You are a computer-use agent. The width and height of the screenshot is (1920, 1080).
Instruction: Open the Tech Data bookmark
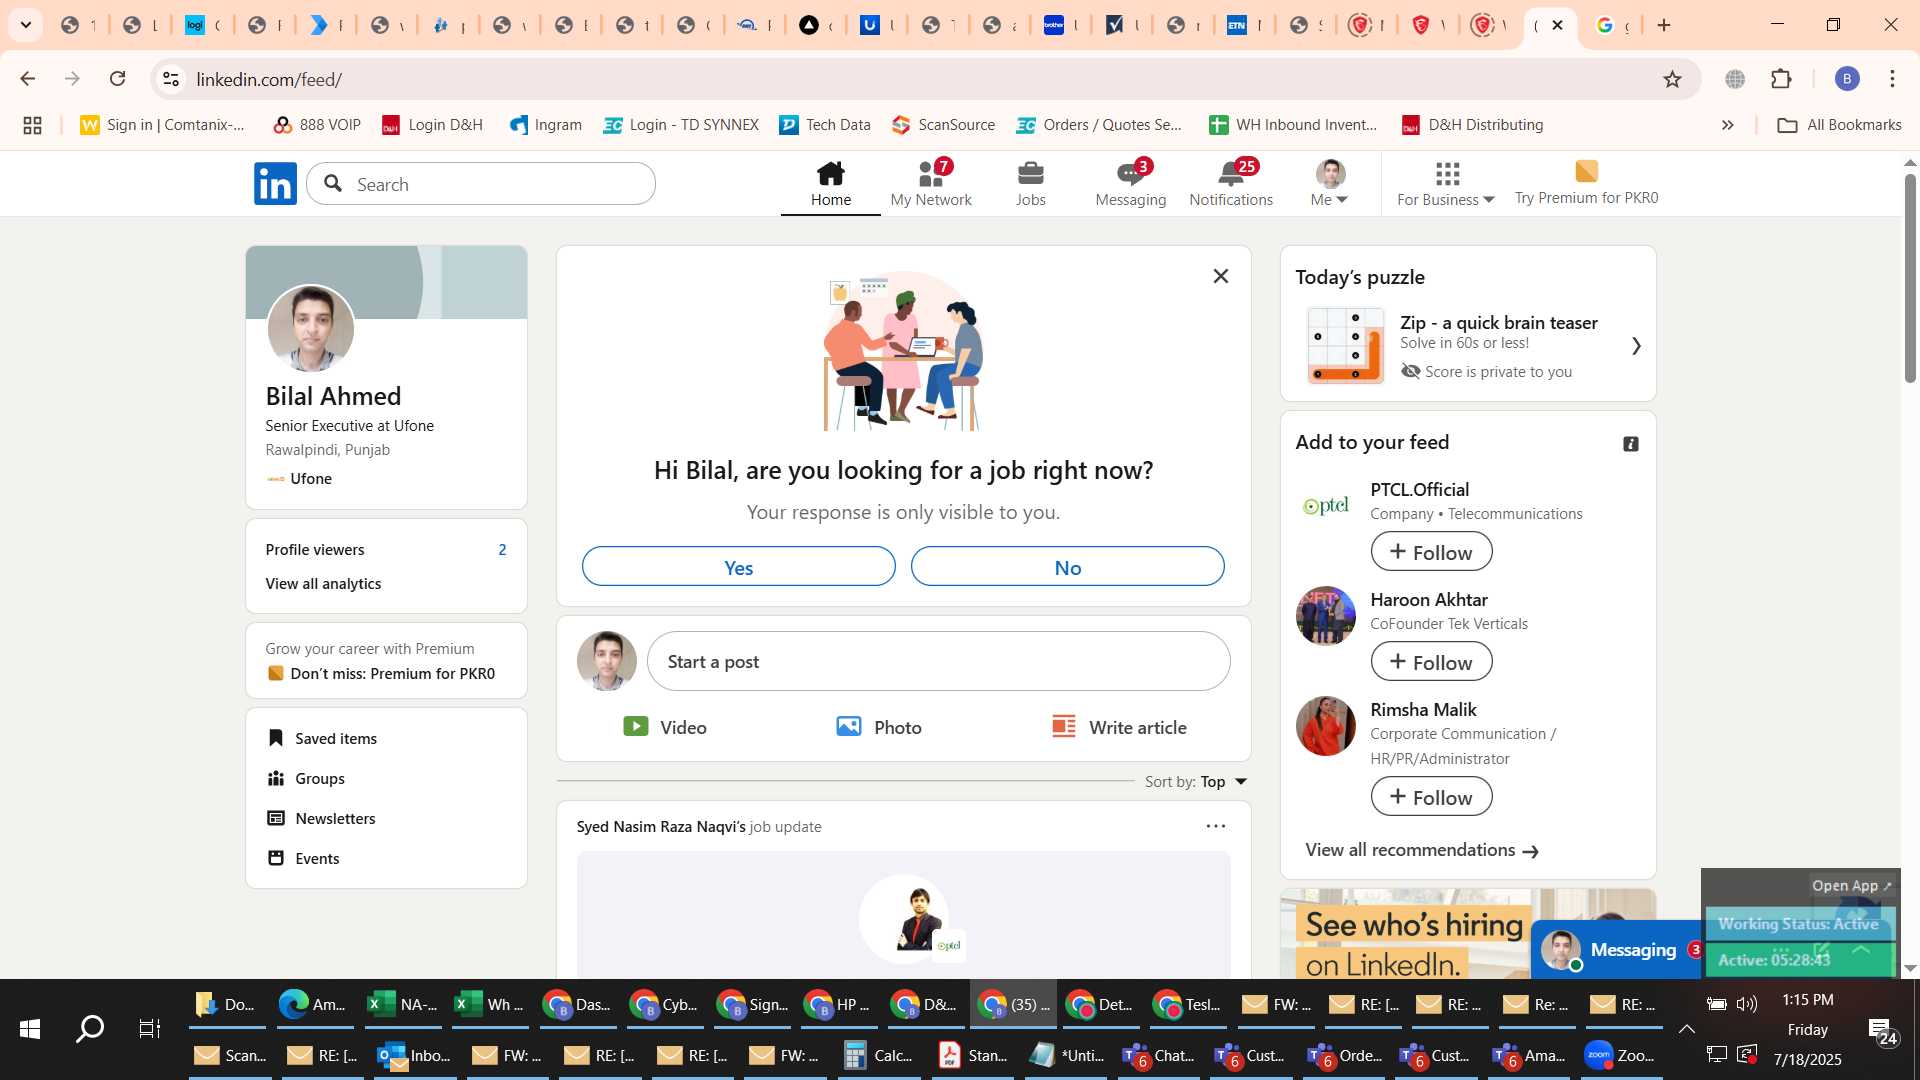coord(825,125)
